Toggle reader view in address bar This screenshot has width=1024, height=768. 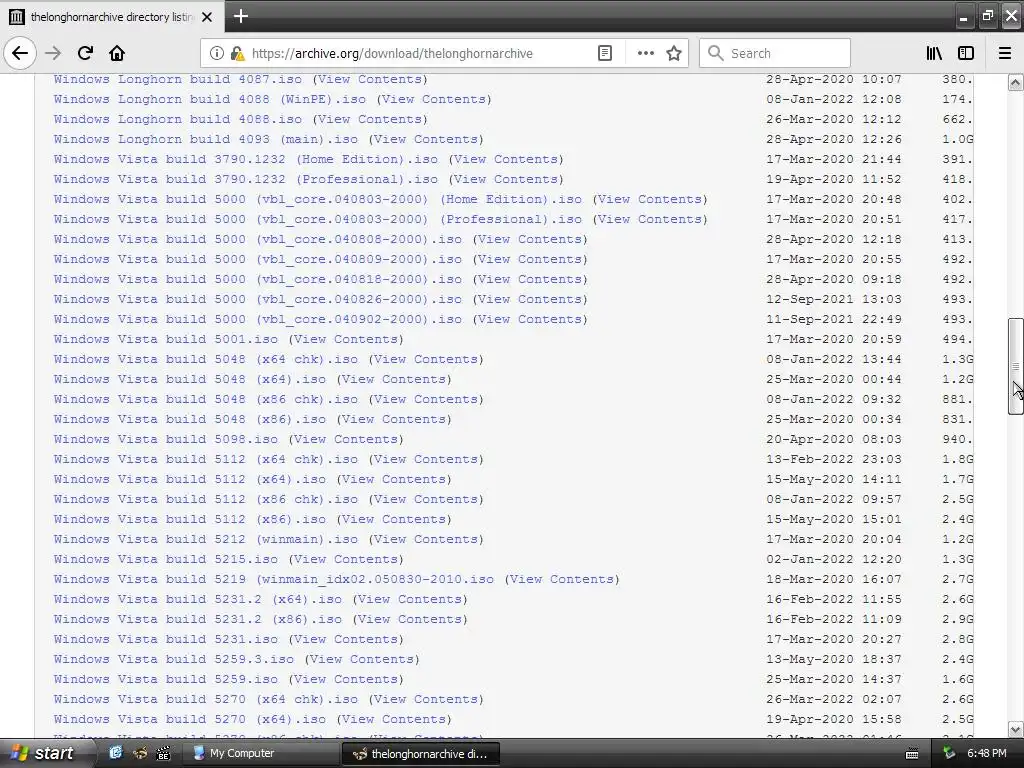tap(605, 54)
